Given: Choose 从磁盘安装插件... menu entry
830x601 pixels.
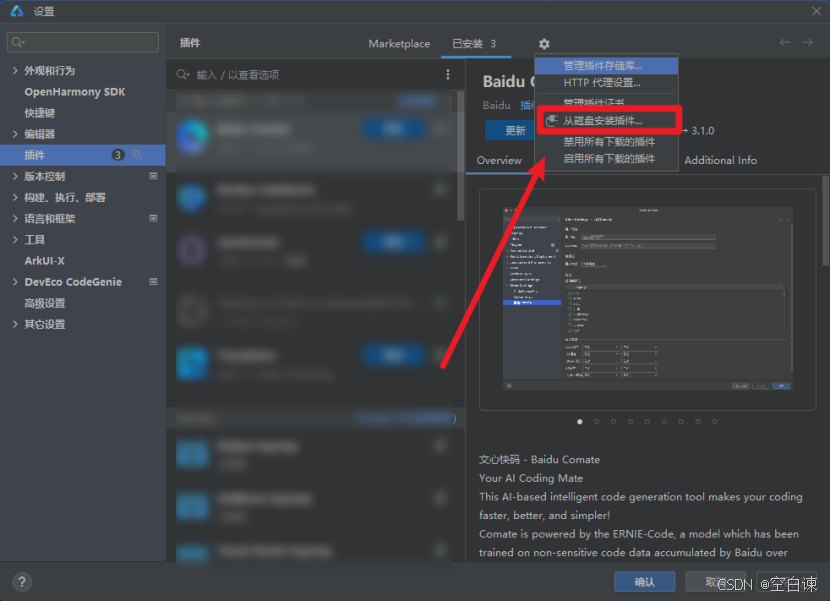Looking at the screenshot, I should click(606, 121).
